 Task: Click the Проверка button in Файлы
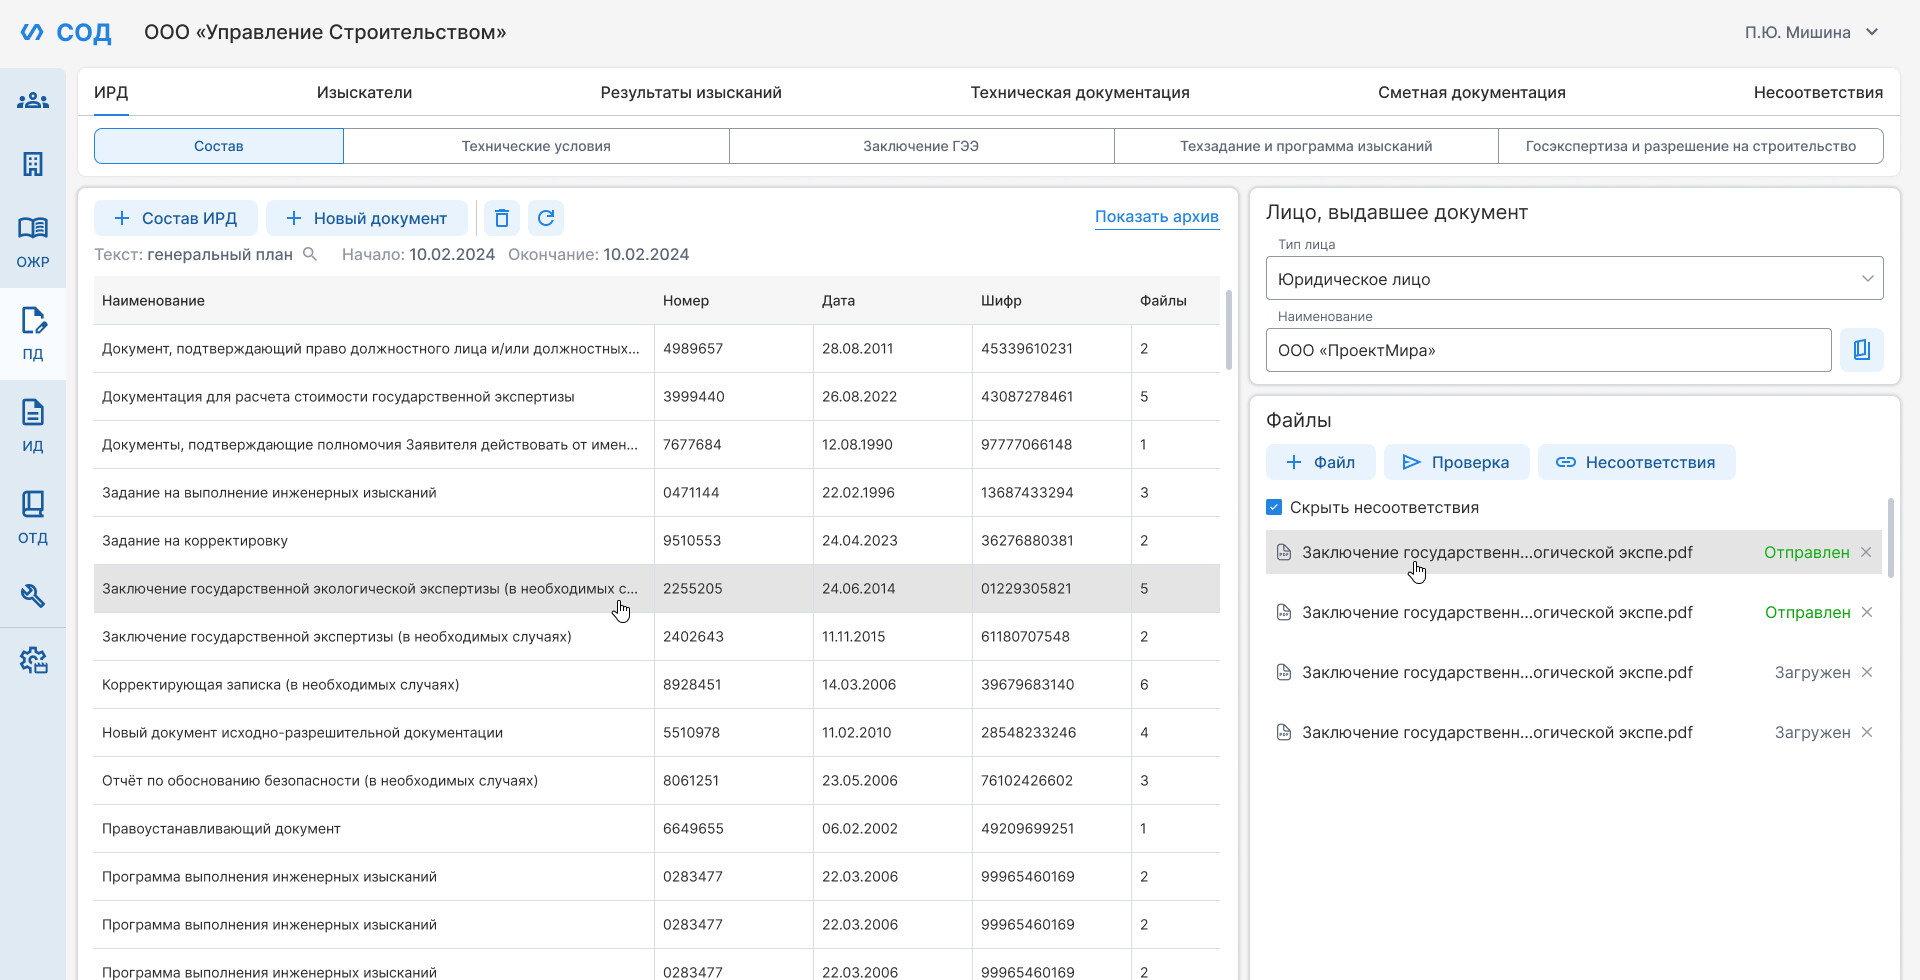1456,462
